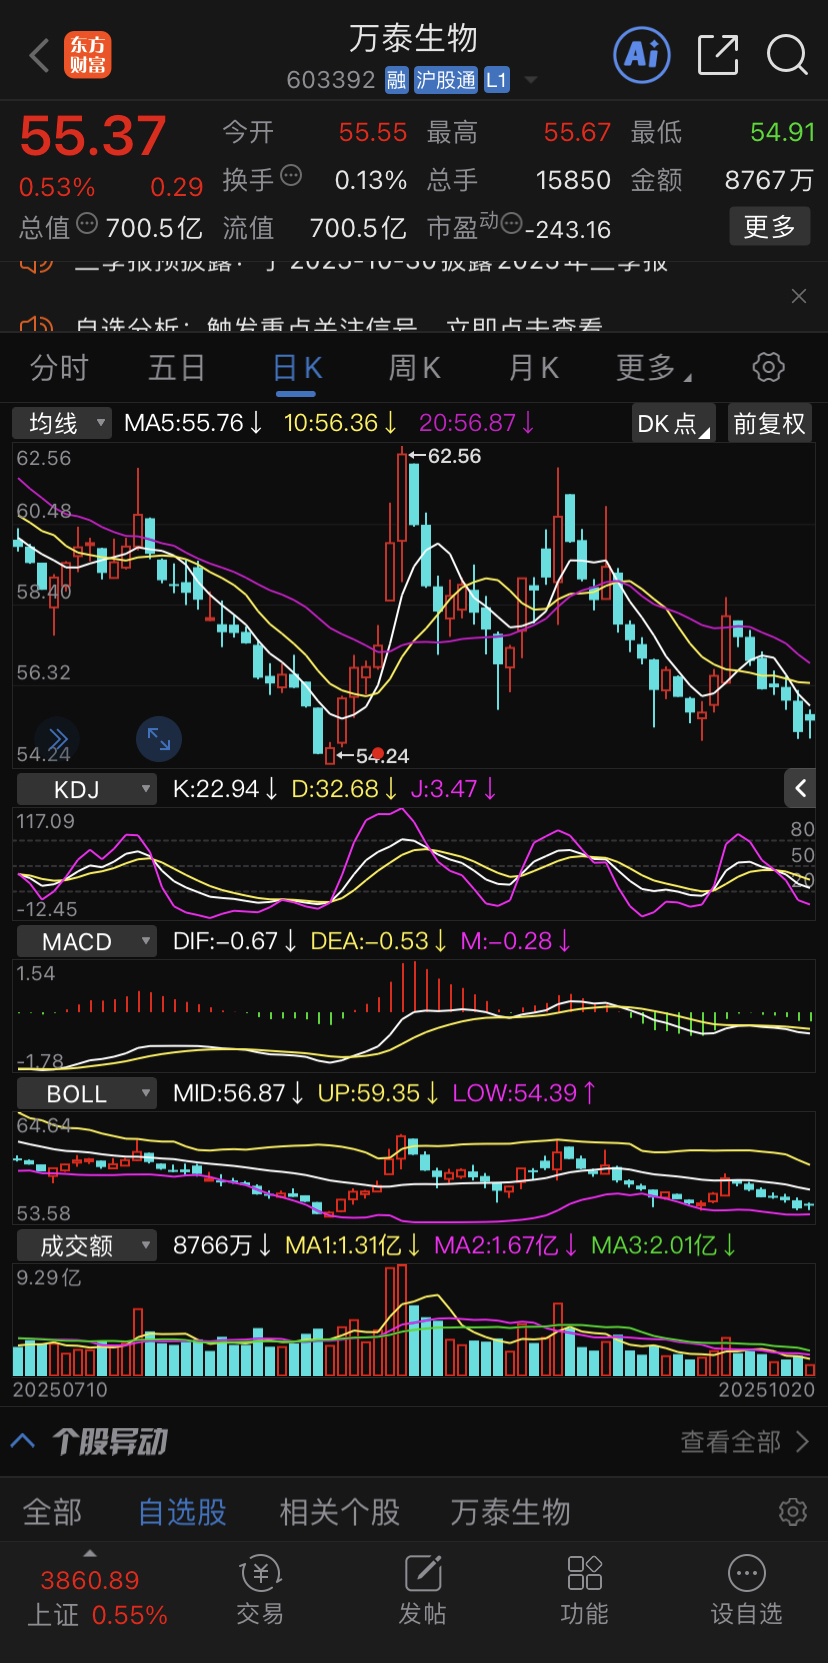The height and width of the screenshot is (1663, 828).
Task: Open the 交易 trade icon
Action: tap(260, 1591)
